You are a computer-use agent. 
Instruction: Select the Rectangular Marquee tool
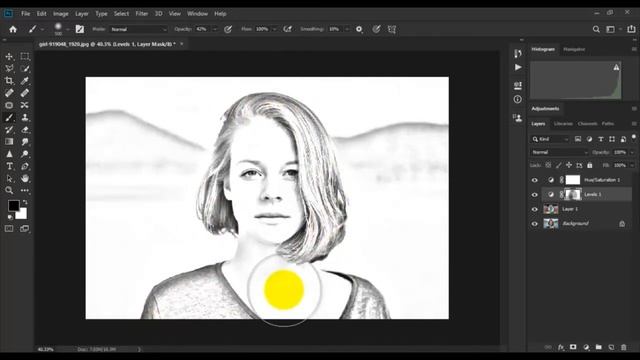point(25,56)
